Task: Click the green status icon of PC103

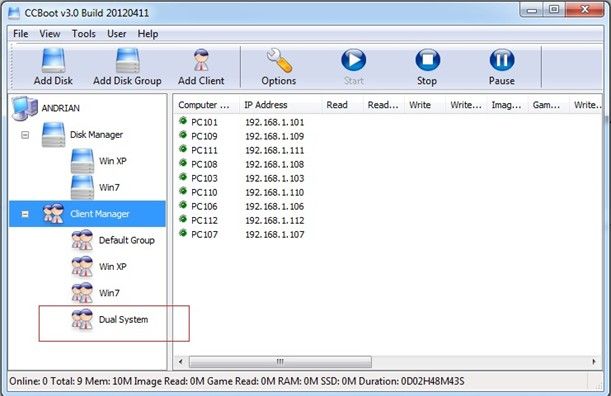Action: tap(183, 177)
